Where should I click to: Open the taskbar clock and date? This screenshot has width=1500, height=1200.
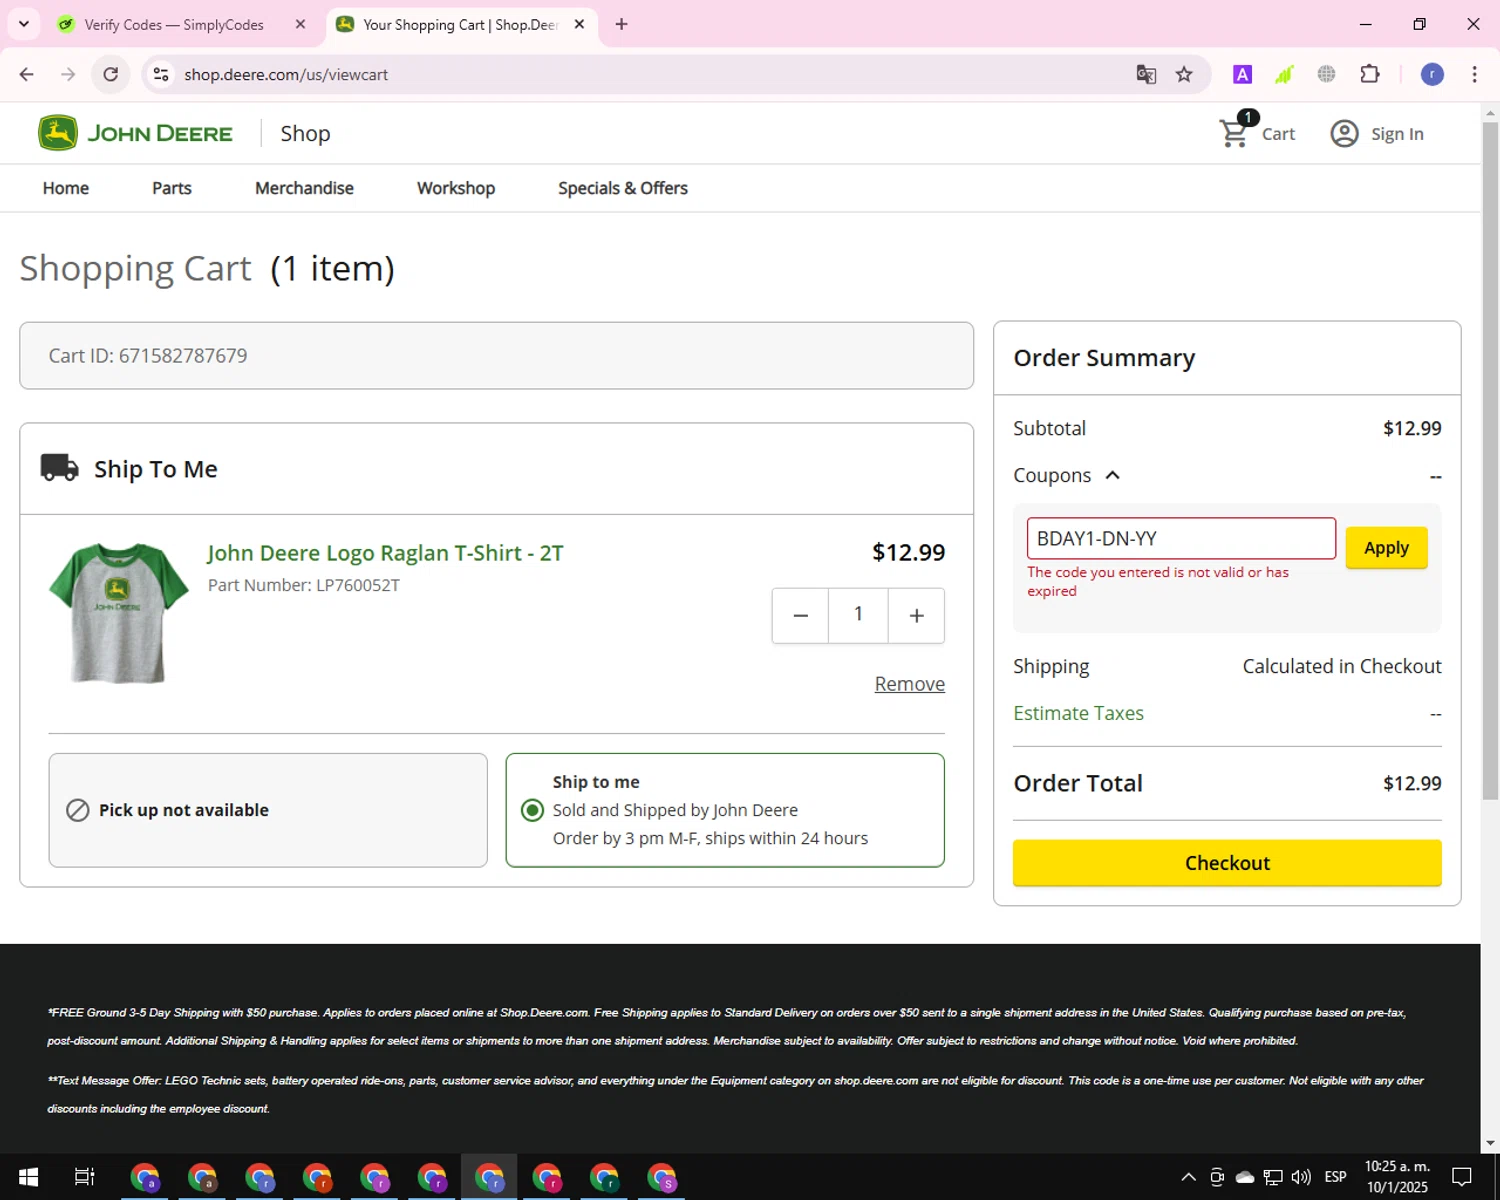point(1397,1177)
